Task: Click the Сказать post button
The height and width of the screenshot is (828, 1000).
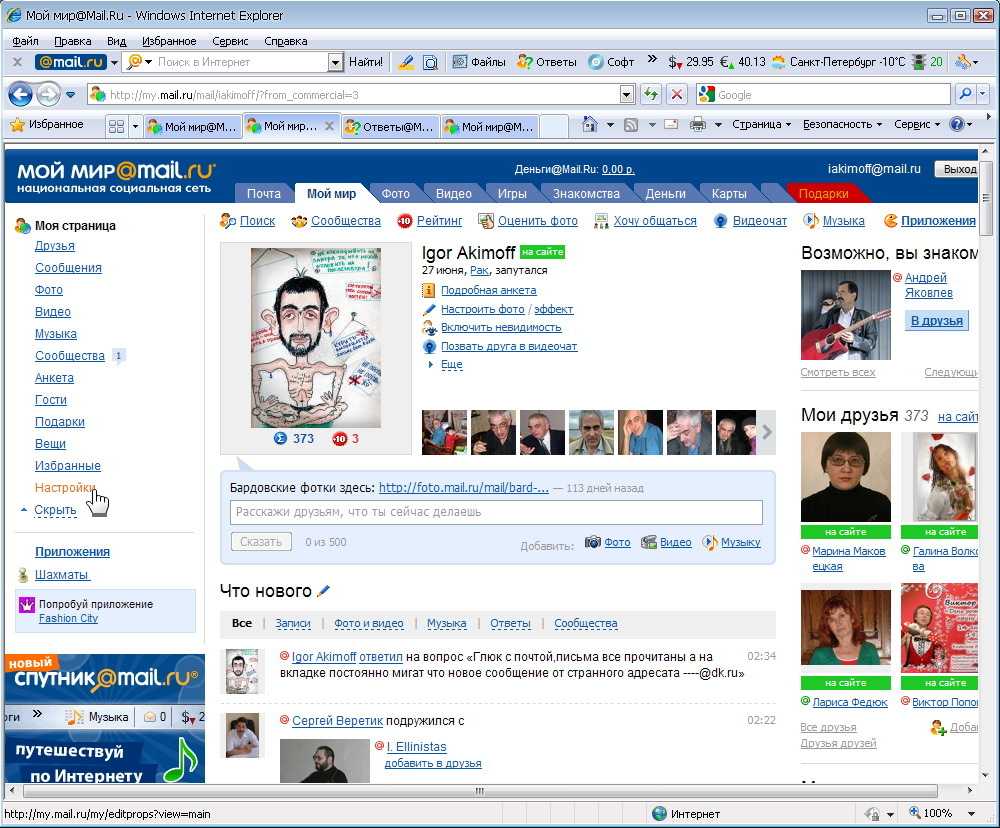Action: tap(261, 542)
